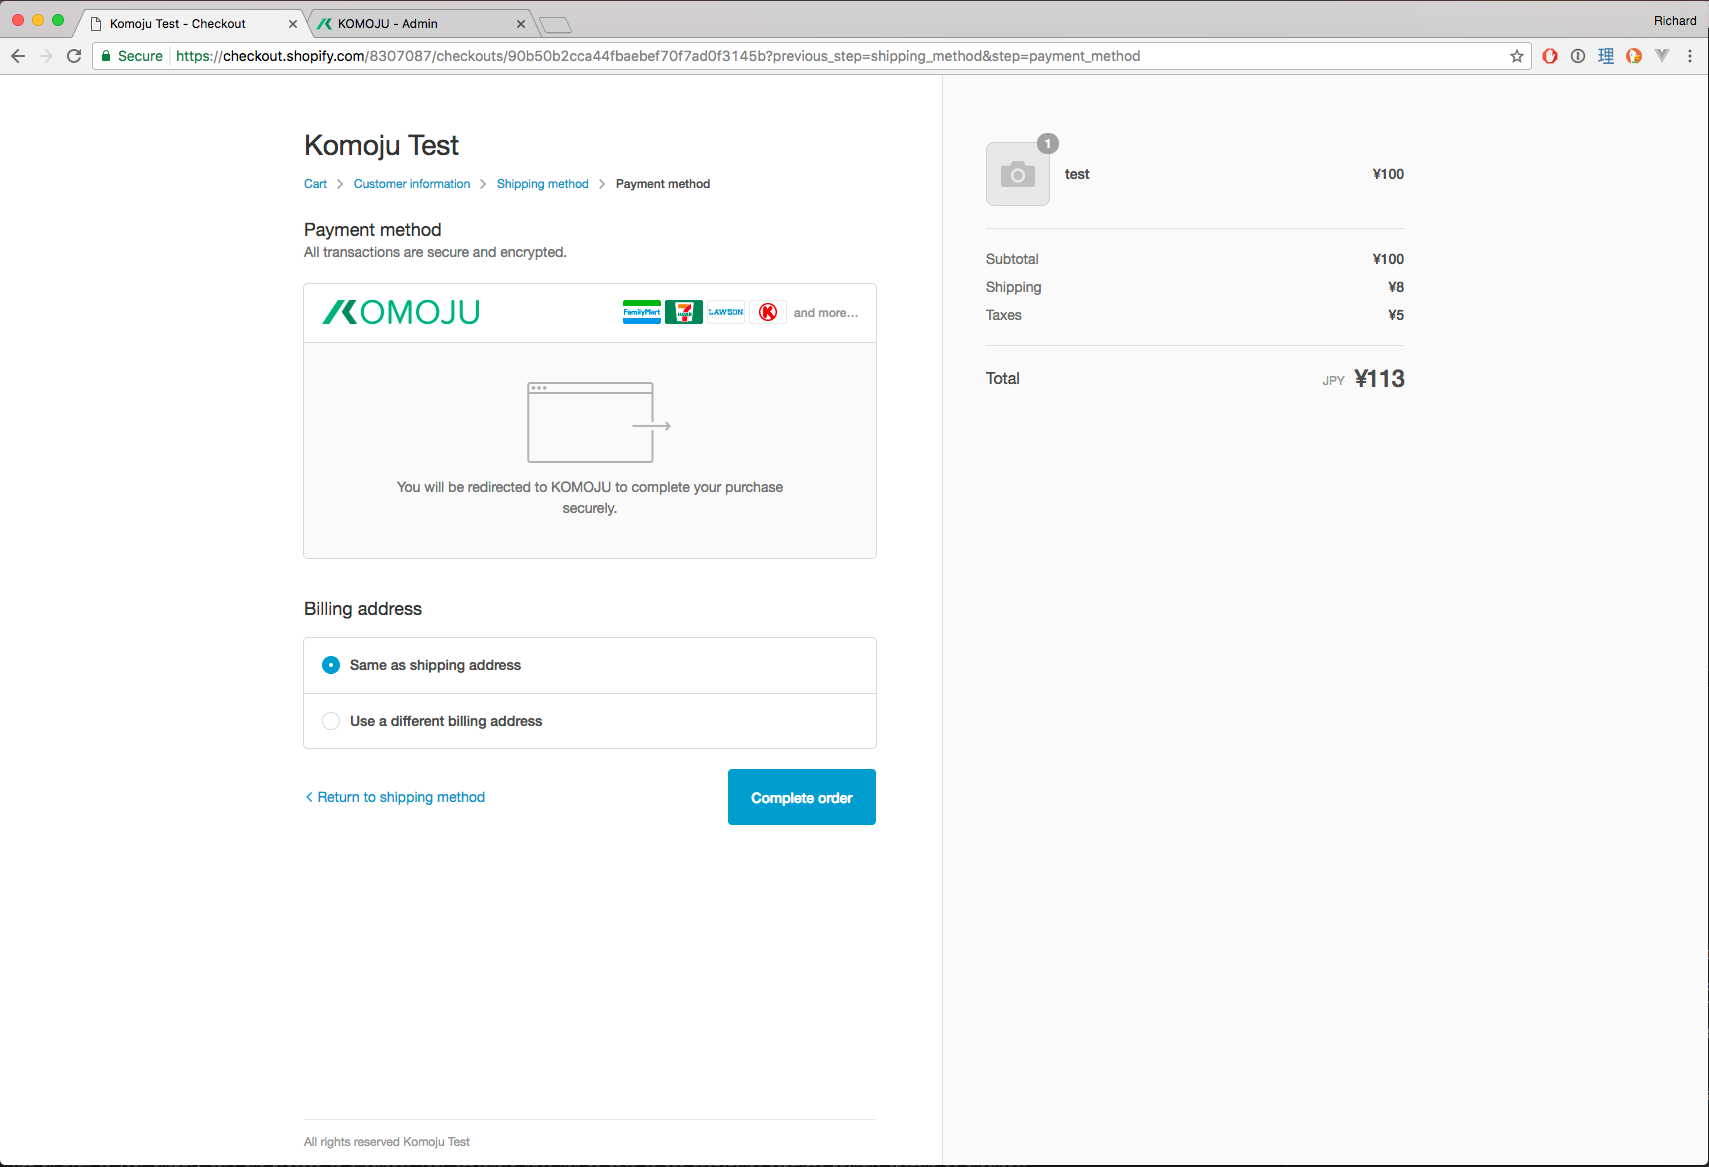Click the Shipping ¥8 value
The height and width of the screenshot is (1167, 1709).
pos(1396,287)
